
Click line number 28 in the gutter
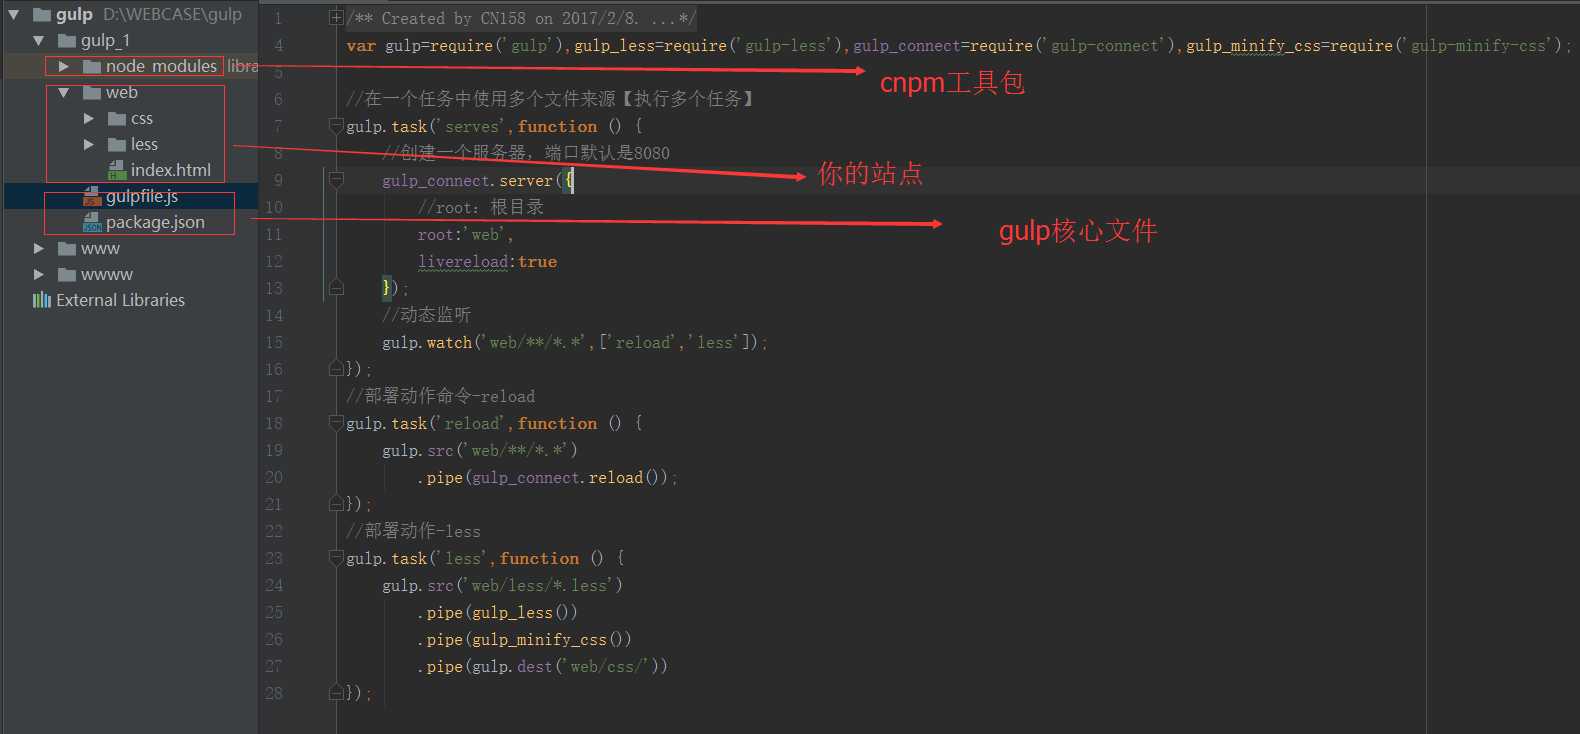click(x=274, y=694)
